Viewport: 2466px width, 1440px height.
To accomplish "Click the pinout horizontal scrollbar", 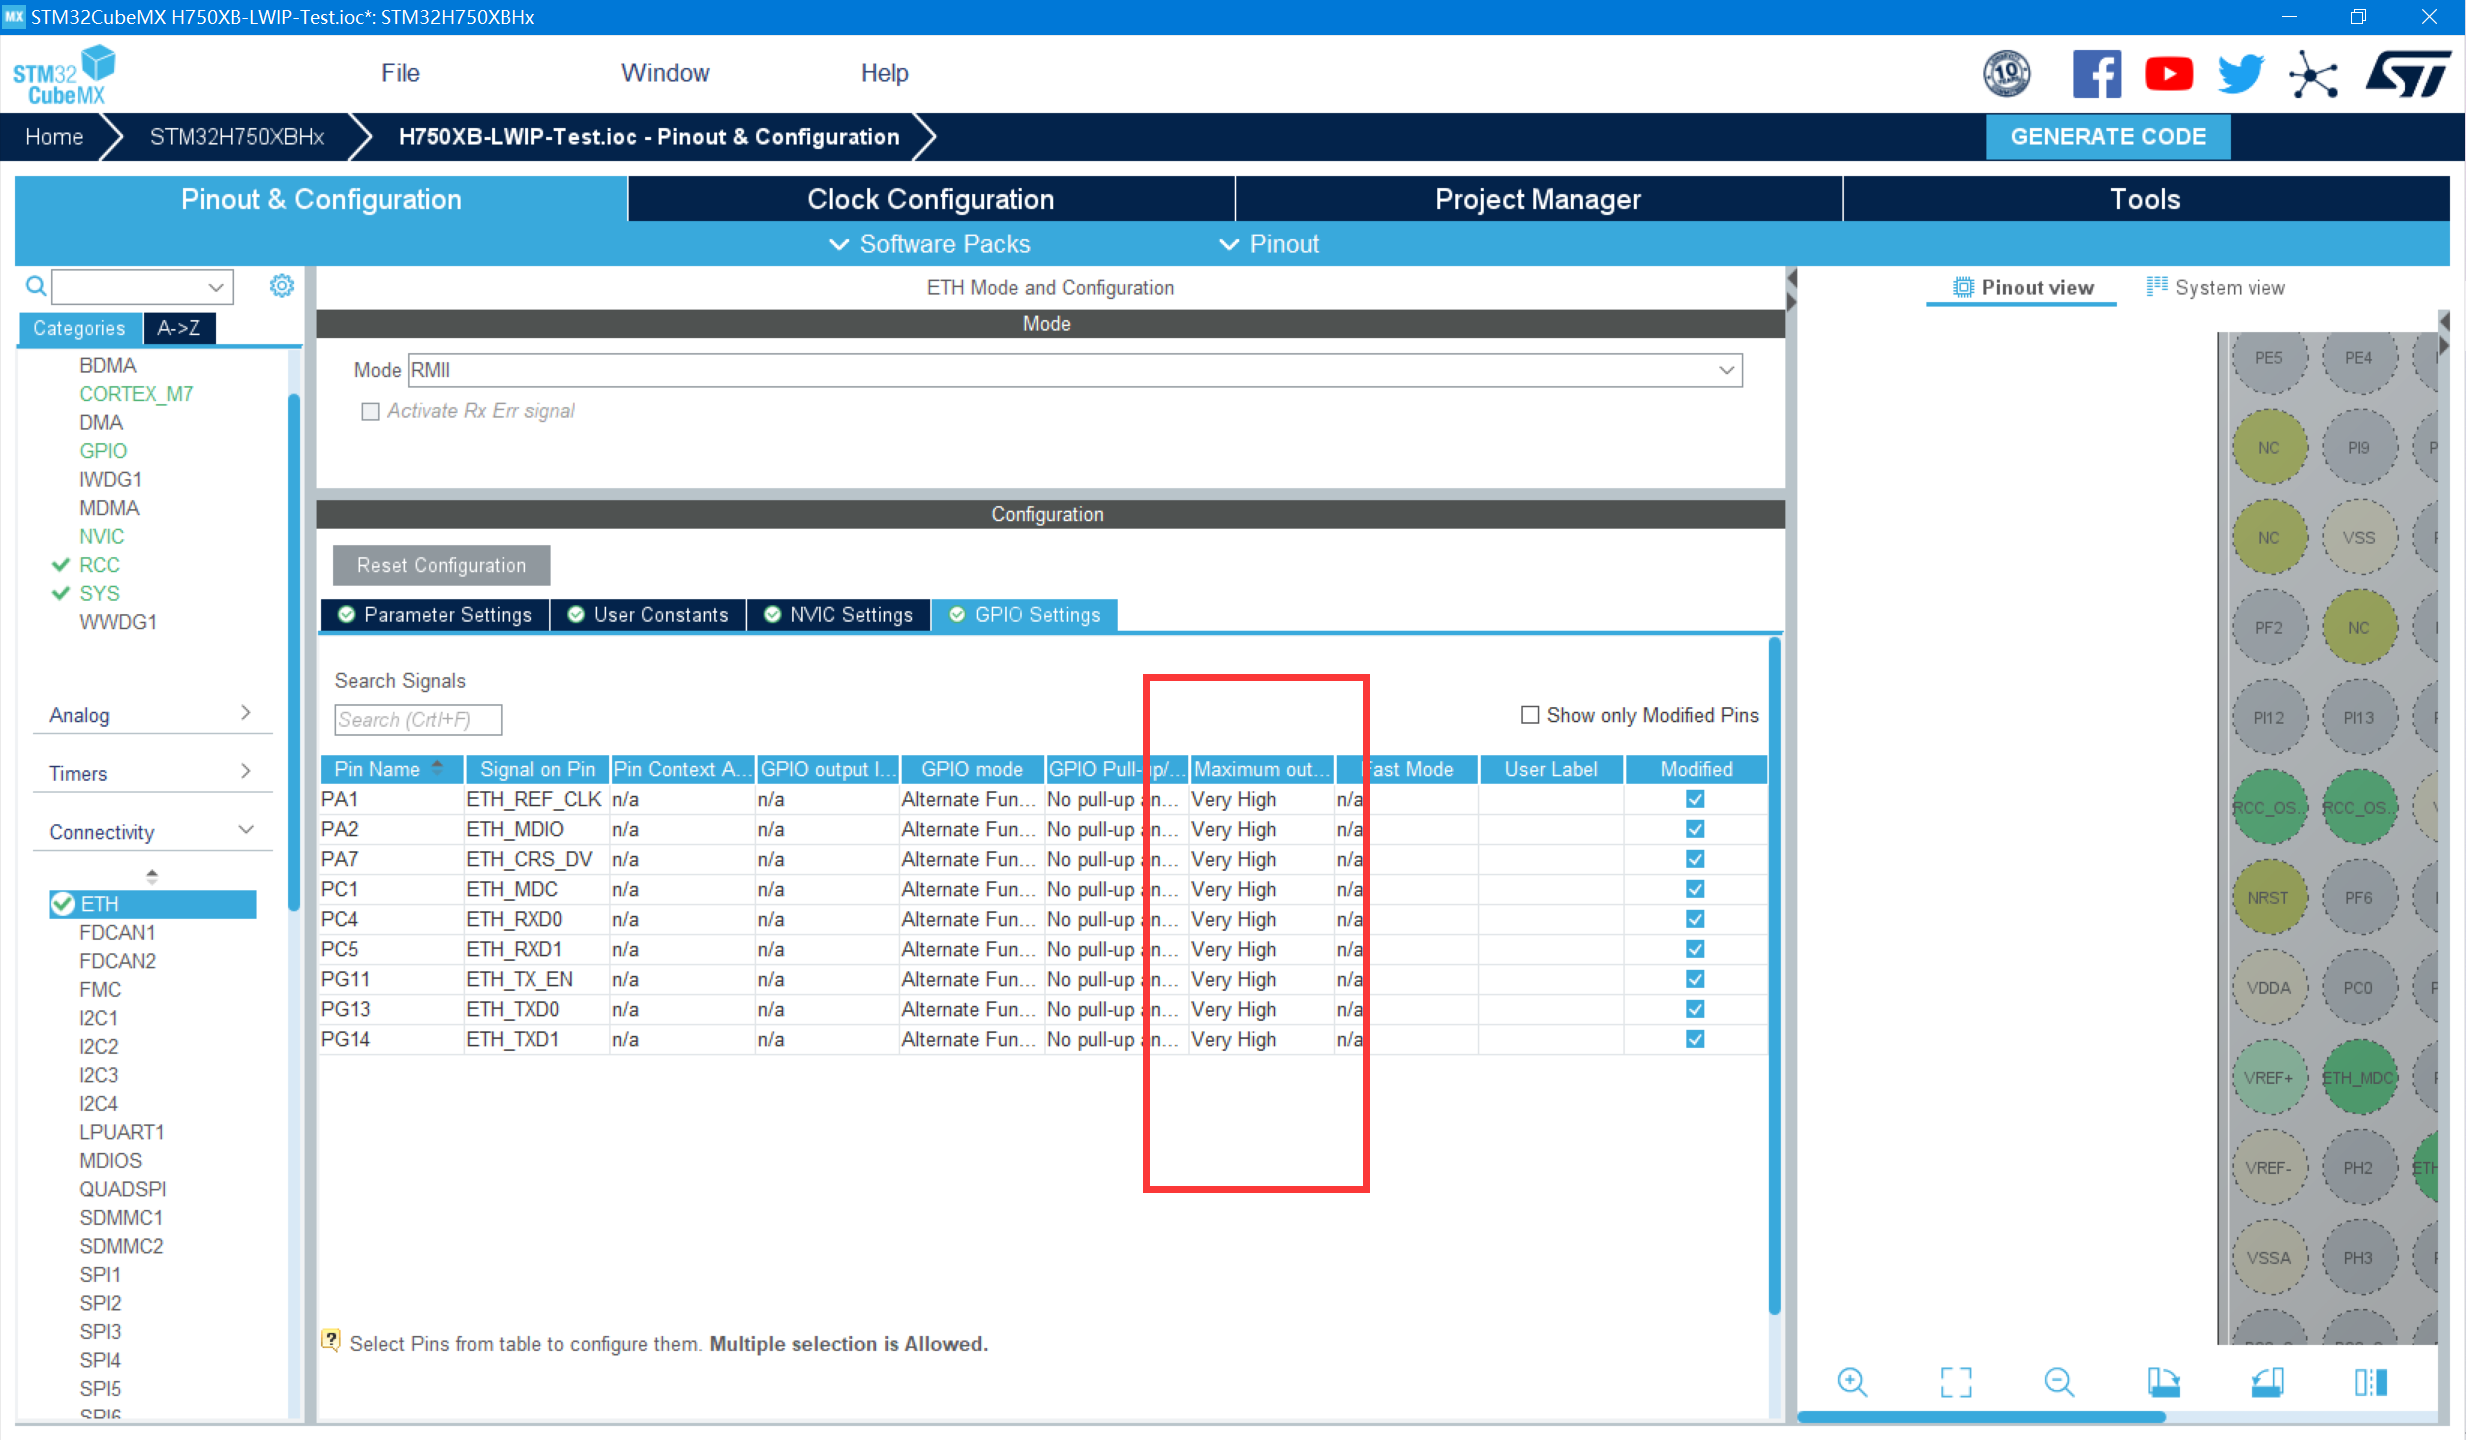I will [x=1980, y=1416].
